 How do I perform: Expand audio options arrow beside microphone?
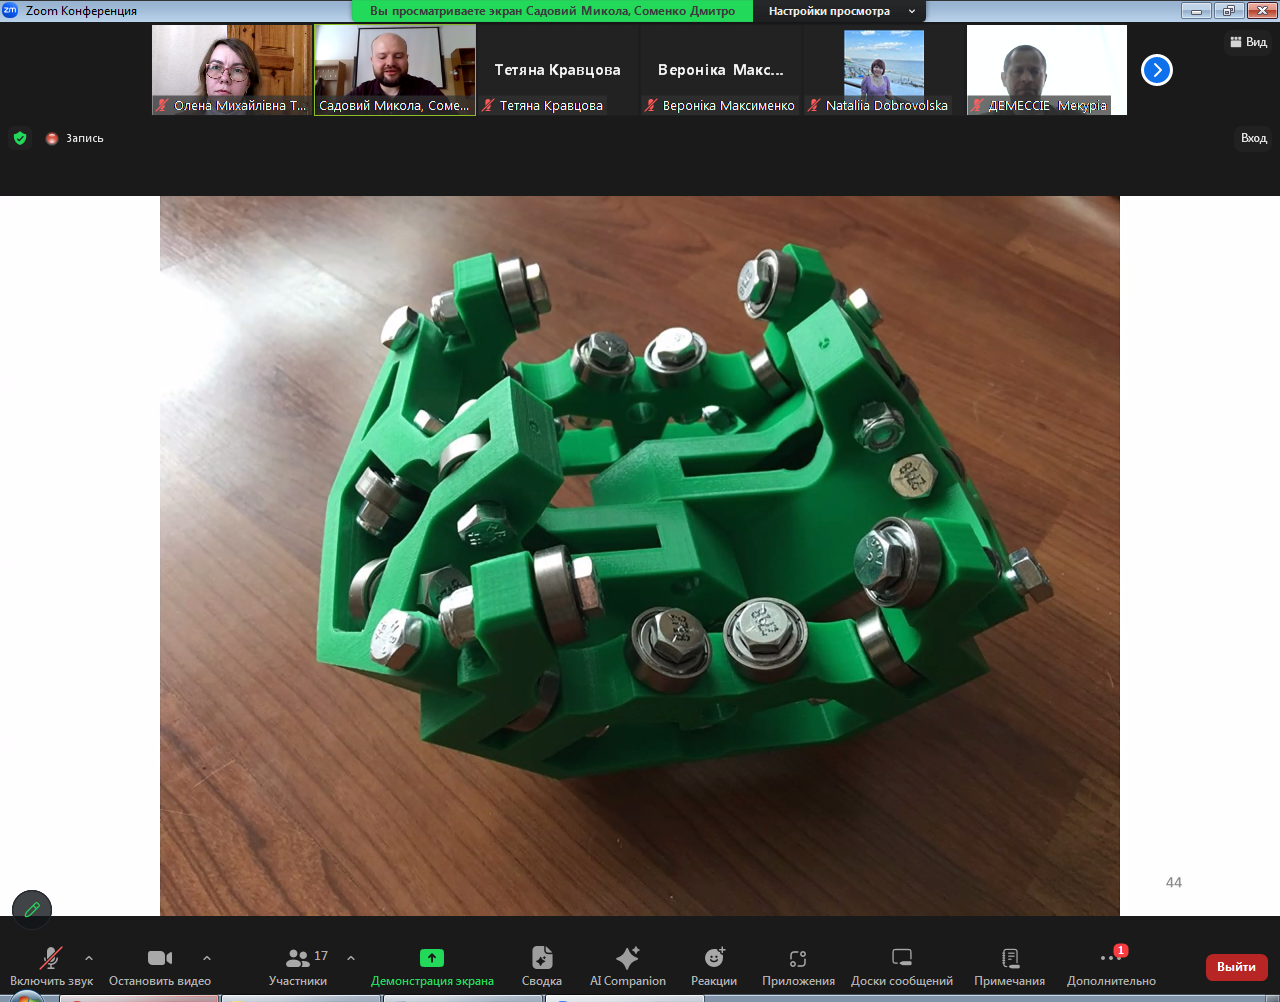89,958
